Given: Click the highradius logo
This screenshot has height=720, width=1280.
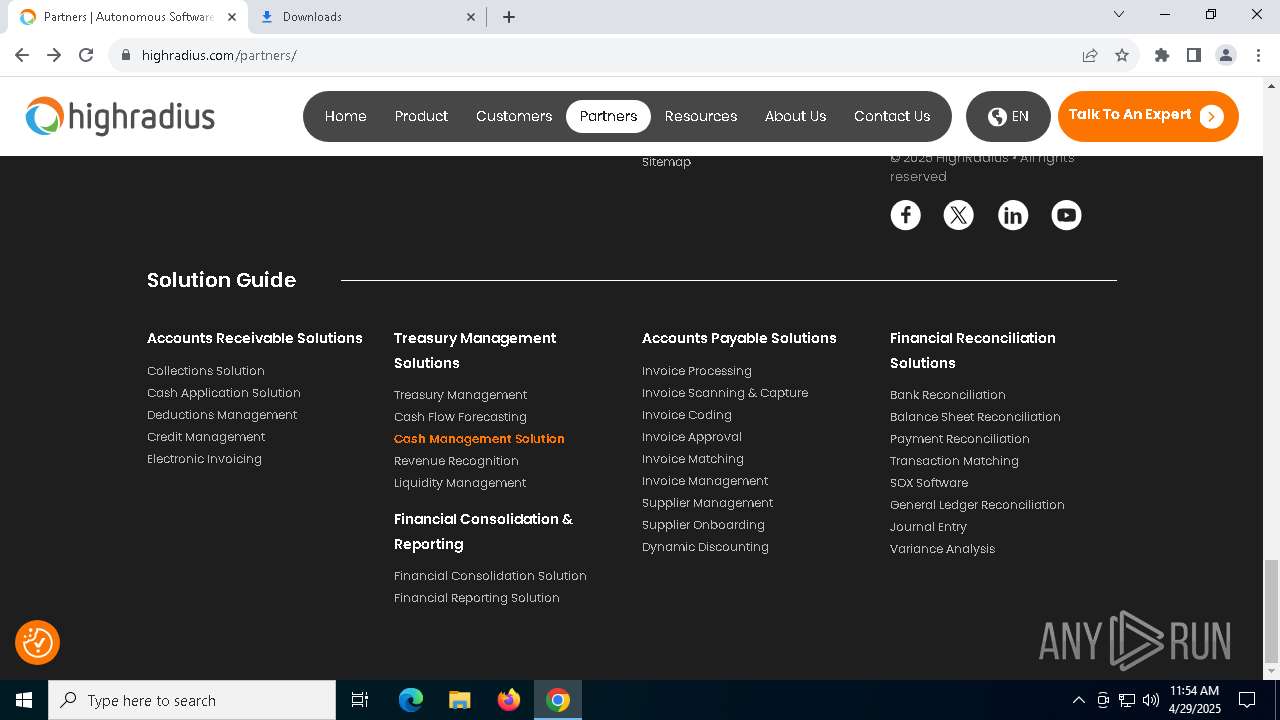Looking at the screenshot, I should (120, 117).
